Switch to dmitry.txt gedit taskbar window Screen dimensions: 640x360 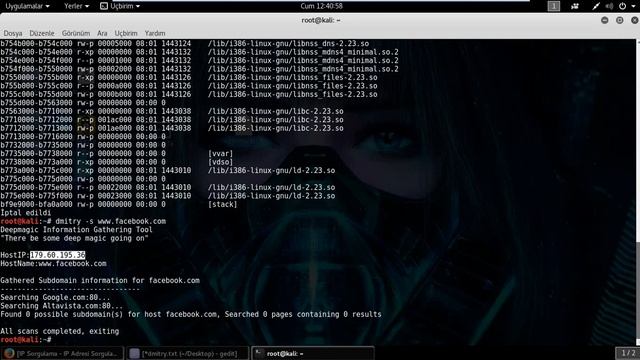click(188, 353)
